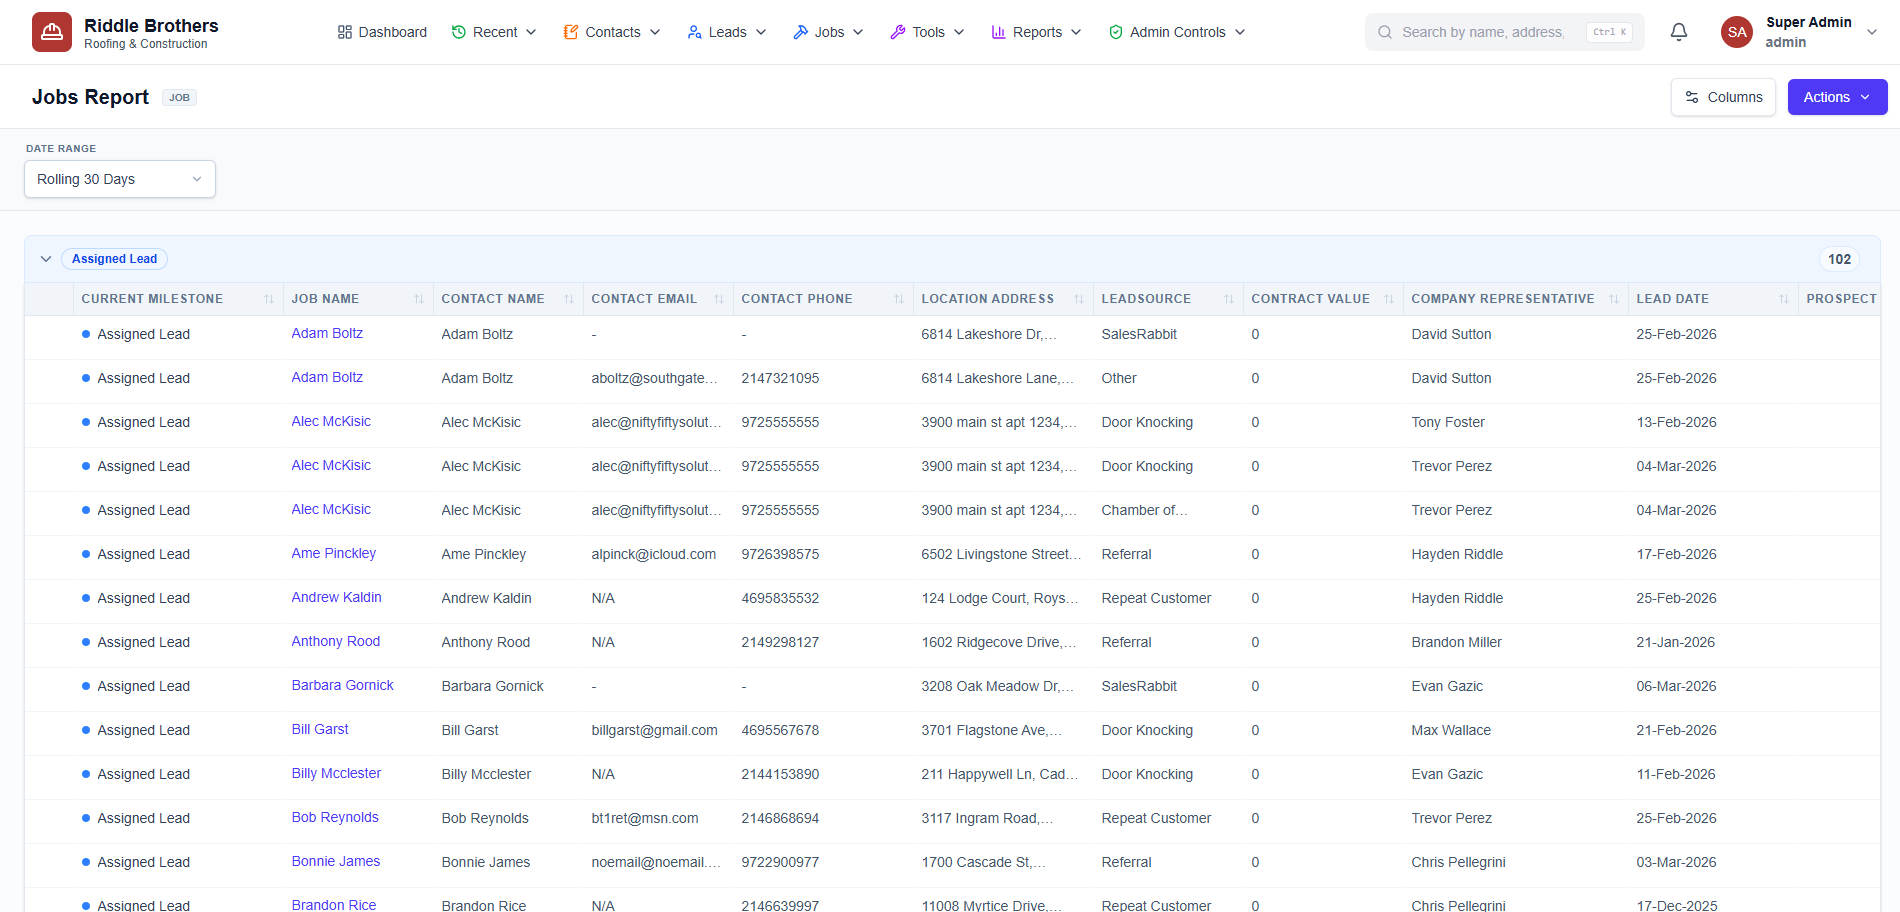Click the Reports bar-chart icon
1900x912 pixels.
[x=998, y=31]
